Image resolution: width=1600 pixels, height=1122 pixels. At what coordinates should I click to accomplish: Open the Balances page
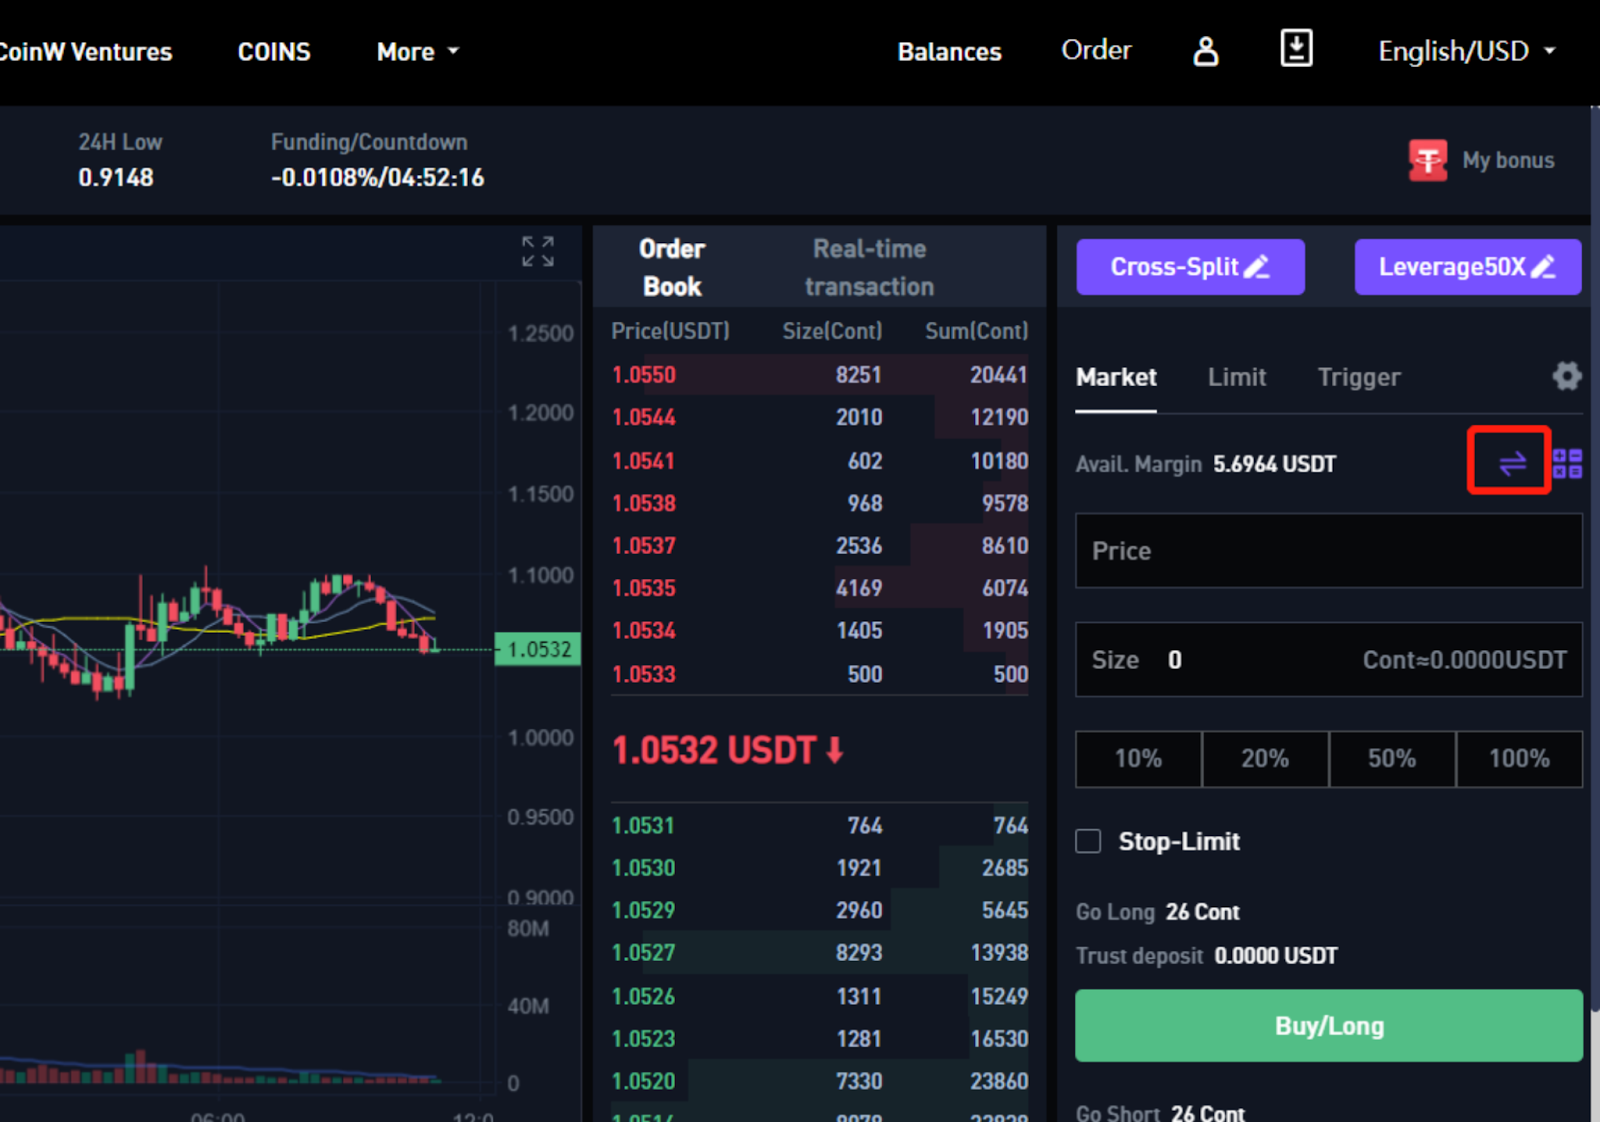tap(949, 52)
